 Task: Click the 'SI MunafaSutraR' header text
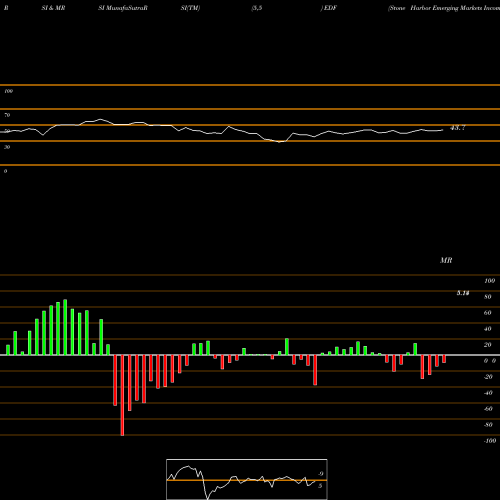point(123,8)
